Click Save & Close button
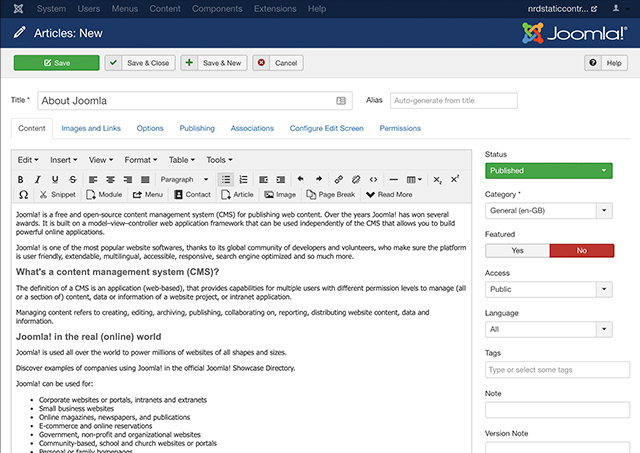The image size is (640, 453). pos(140,63)
